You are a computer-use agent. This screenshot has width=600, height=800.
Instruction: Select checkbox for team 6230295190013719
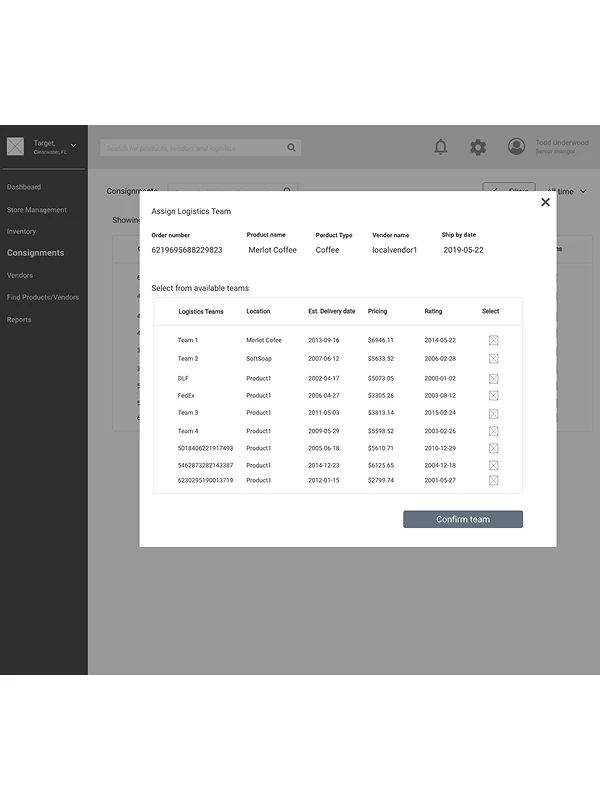493,480
